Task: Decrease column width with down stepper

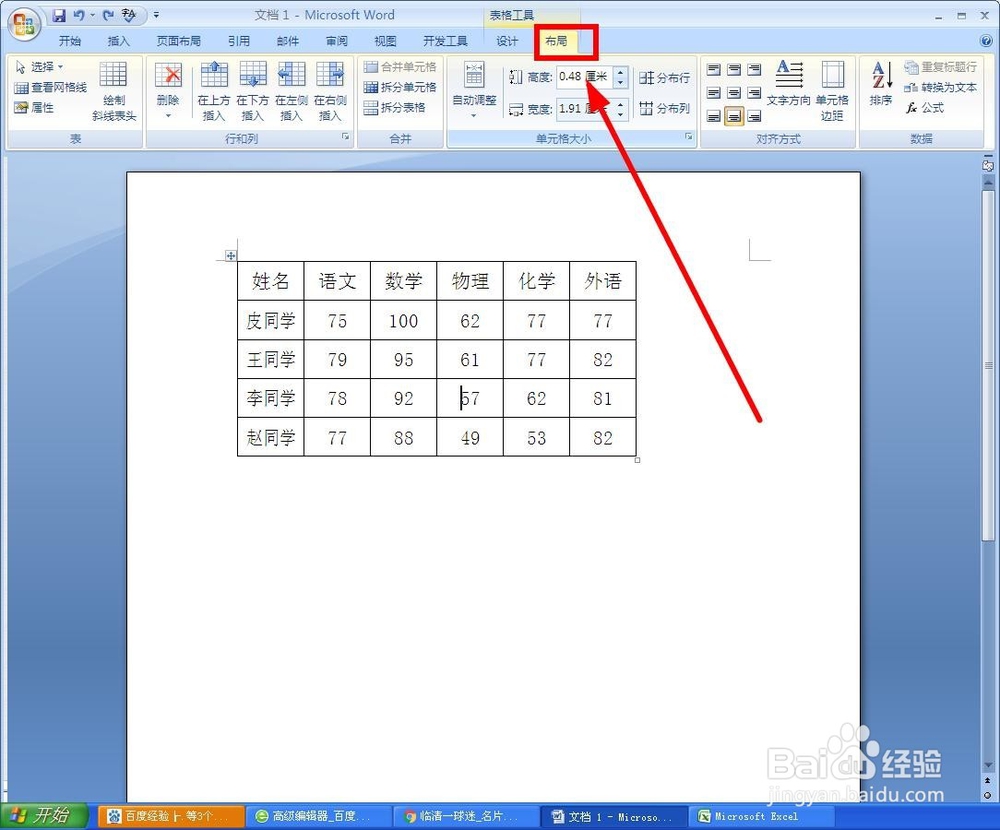Action: tap(621, 114)
